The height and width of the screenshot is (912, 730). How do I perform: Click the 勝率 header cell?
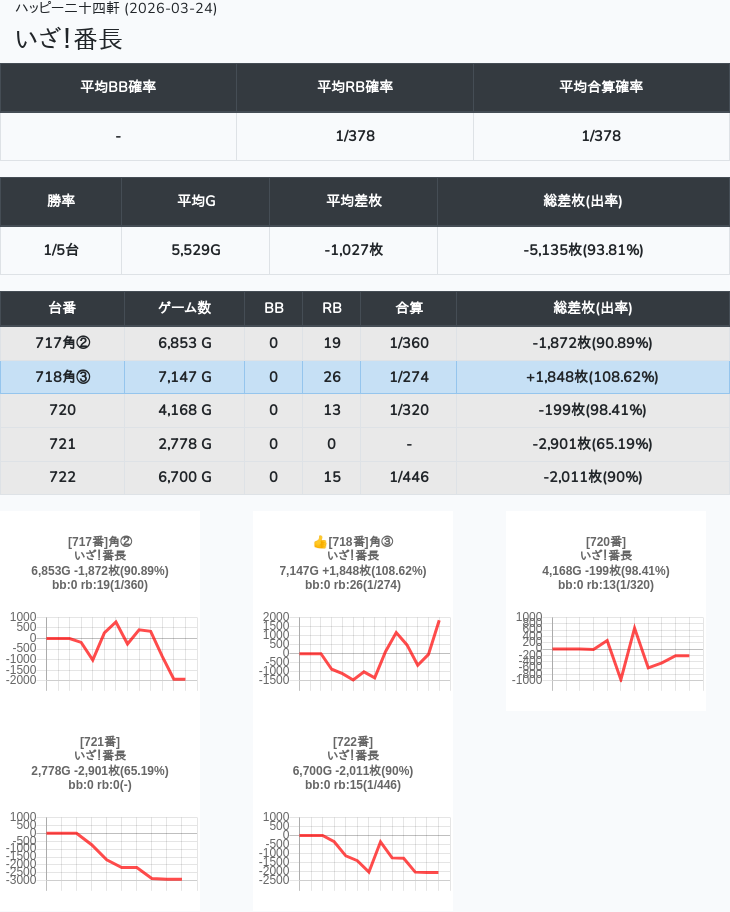(61, 201)
